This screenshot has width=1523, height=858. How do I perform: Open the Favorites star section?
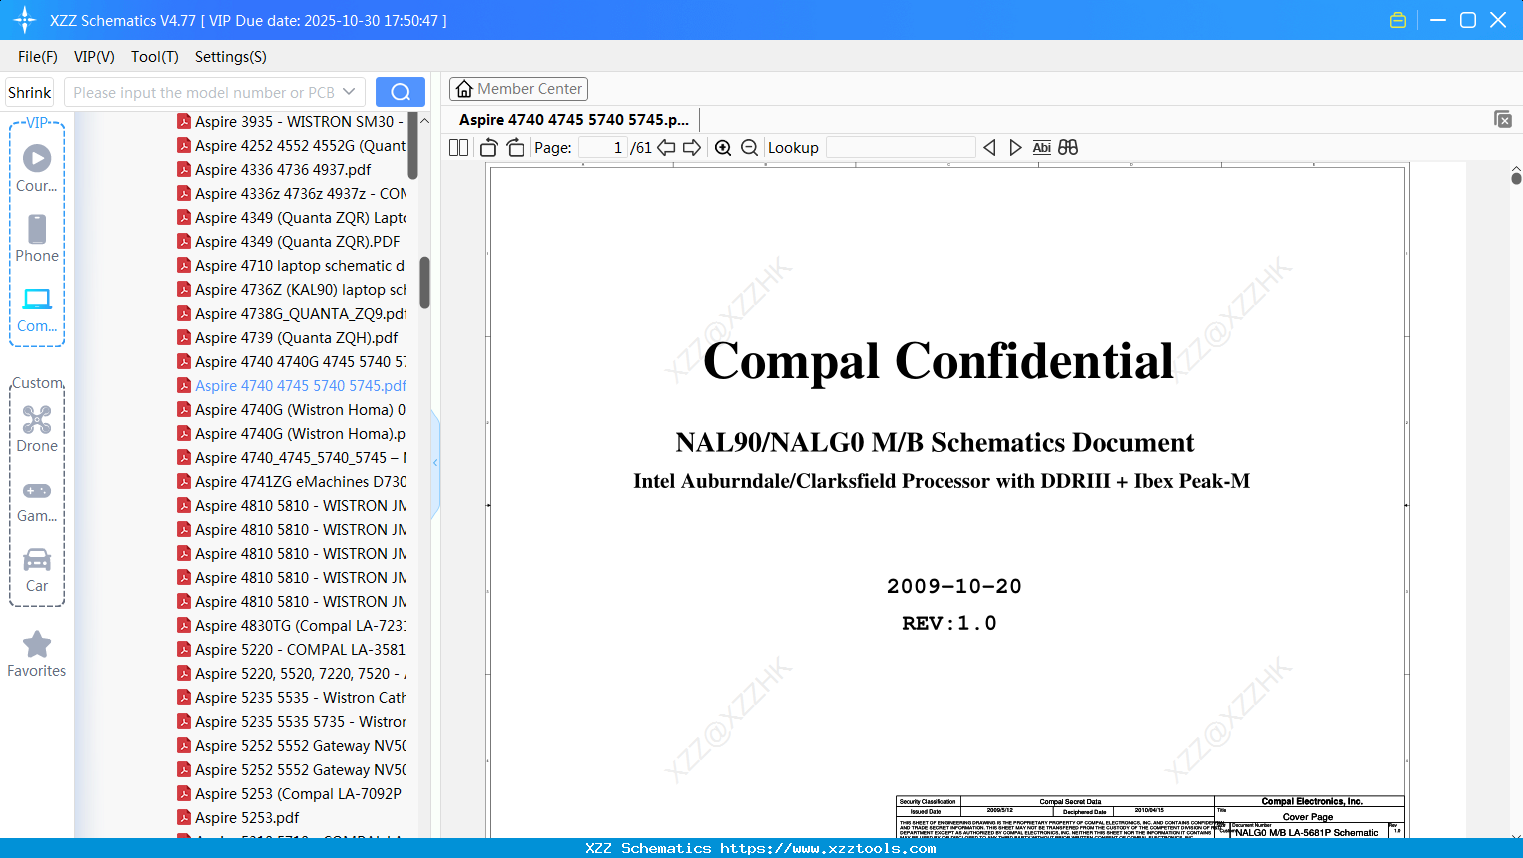coord(37,654)
